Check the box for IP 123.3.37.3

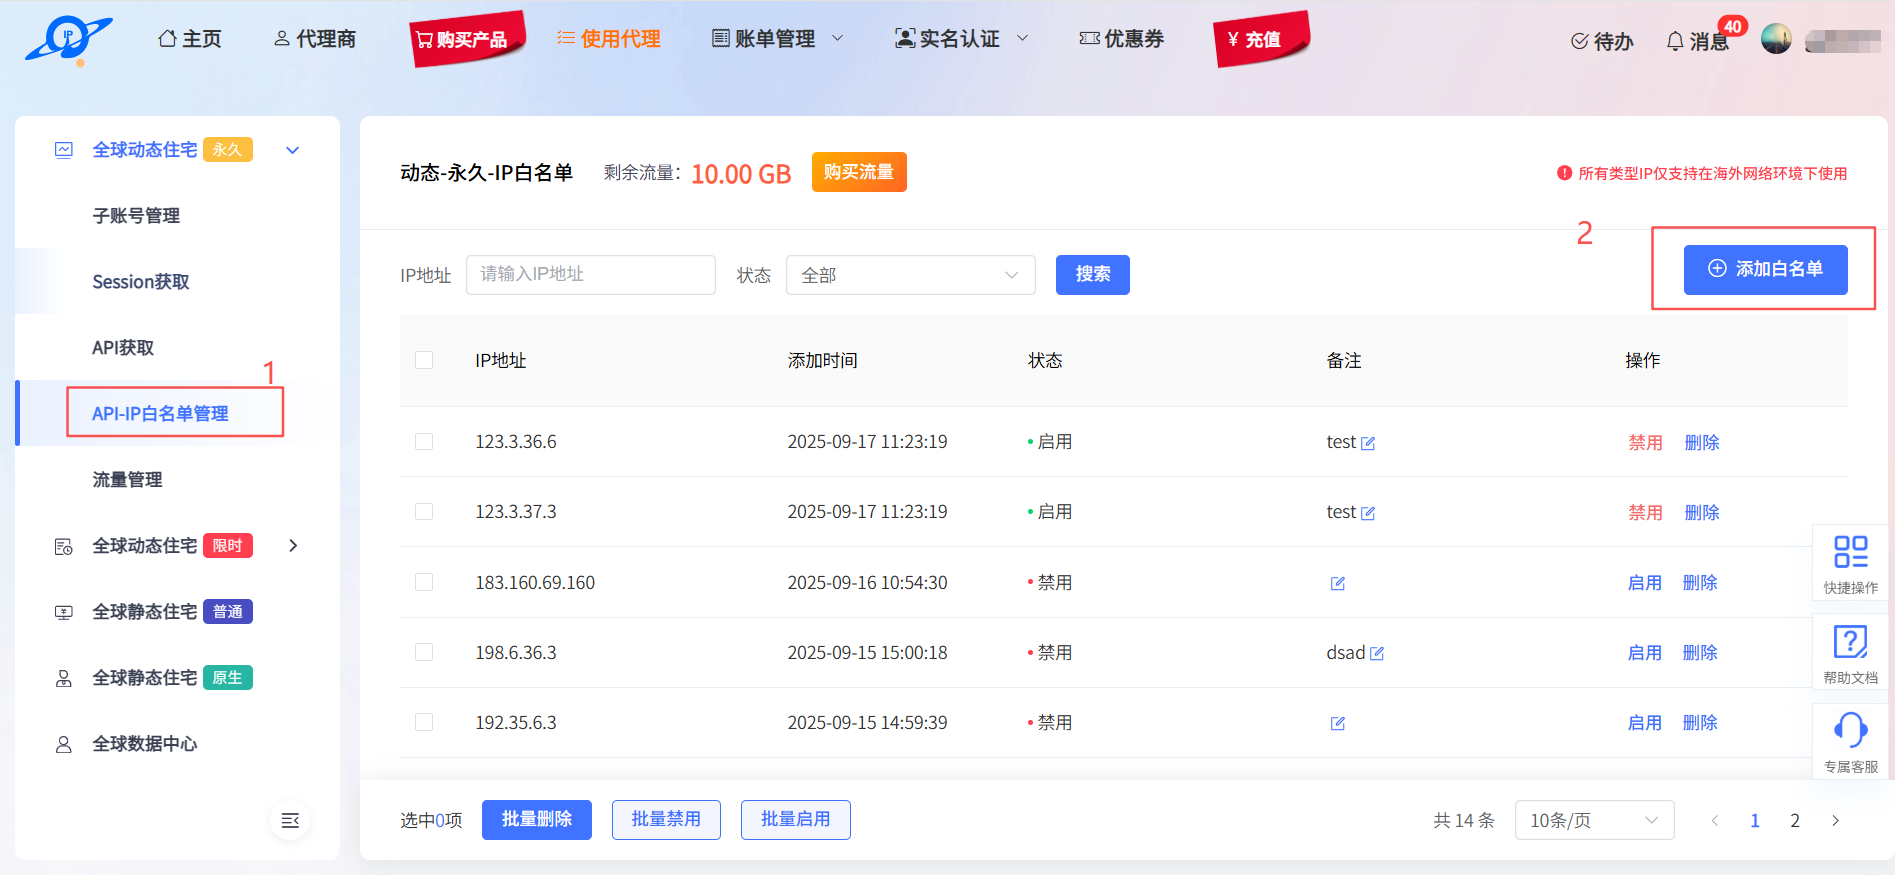click(424, 512)
